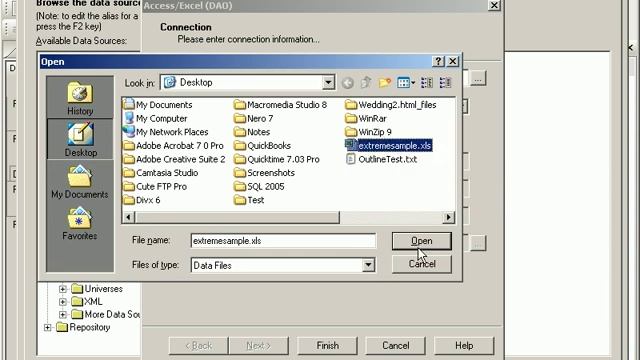The image size is (640, 360).
Task: Switch to list view icon
Action: coord(427,83)
